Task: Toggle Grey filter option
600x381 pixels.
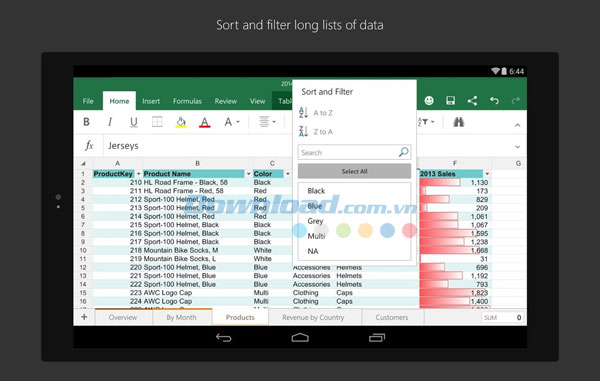Action: point(315,221)
